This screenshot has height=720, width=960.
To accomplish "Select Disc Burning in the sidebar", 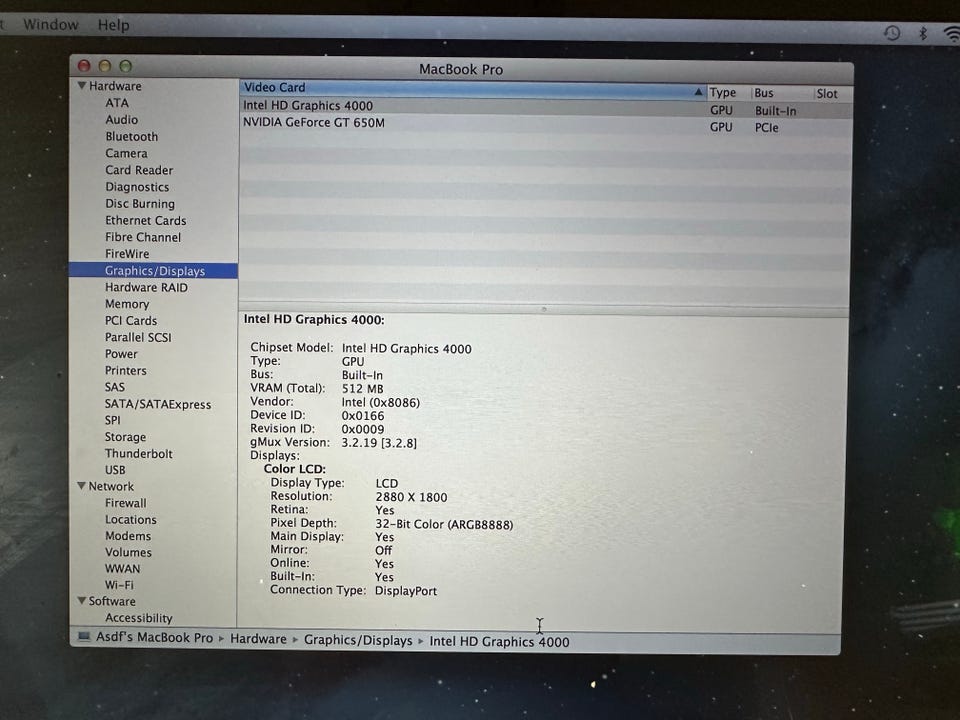I will [140, 204].
